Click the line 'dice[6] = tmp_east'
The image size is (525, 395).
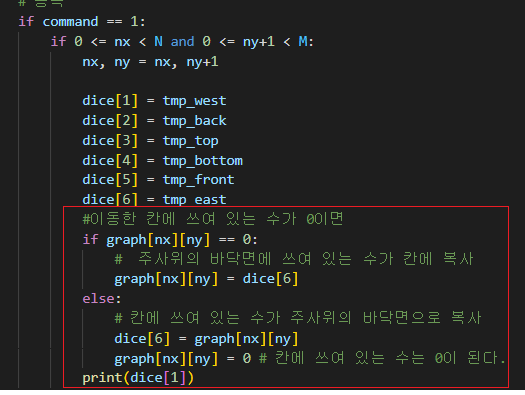154,200
